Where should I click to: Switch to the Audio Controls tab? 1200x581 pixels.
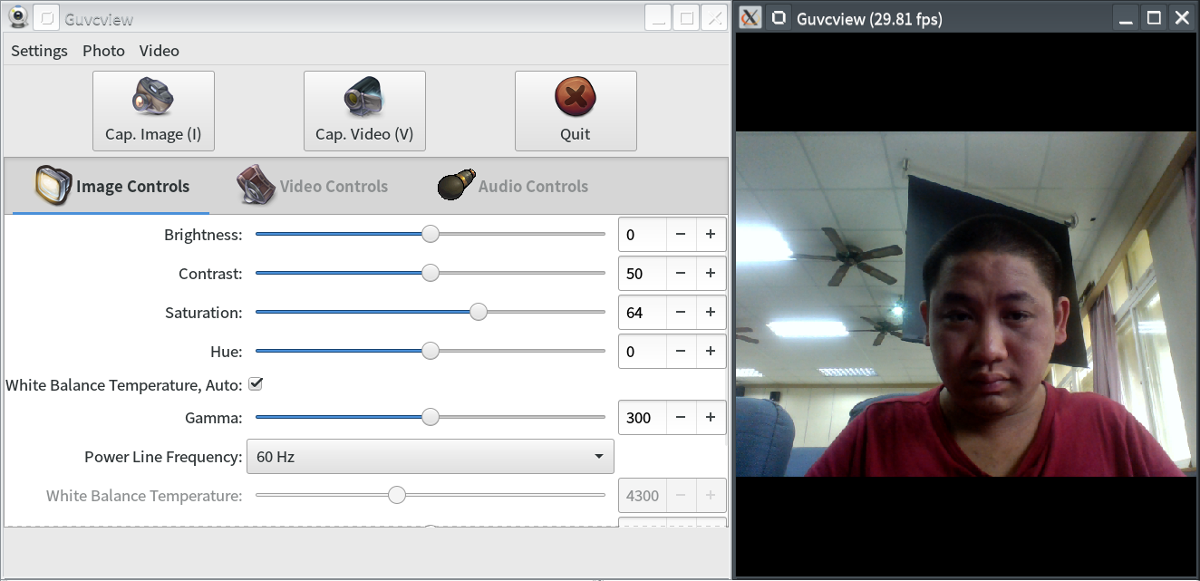(512, 186)
